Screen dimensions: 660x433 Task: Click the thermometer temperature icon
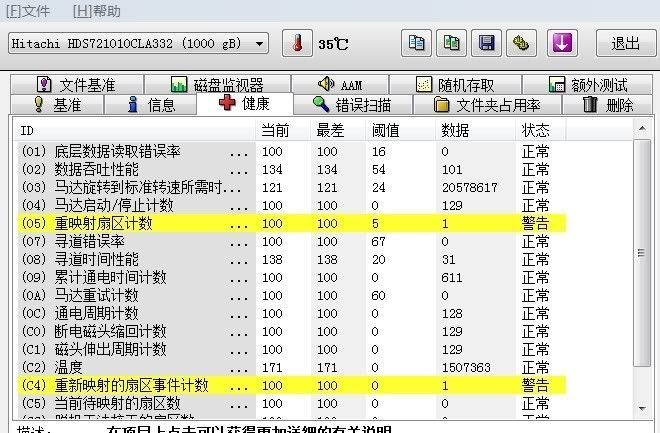click(297, 43)
